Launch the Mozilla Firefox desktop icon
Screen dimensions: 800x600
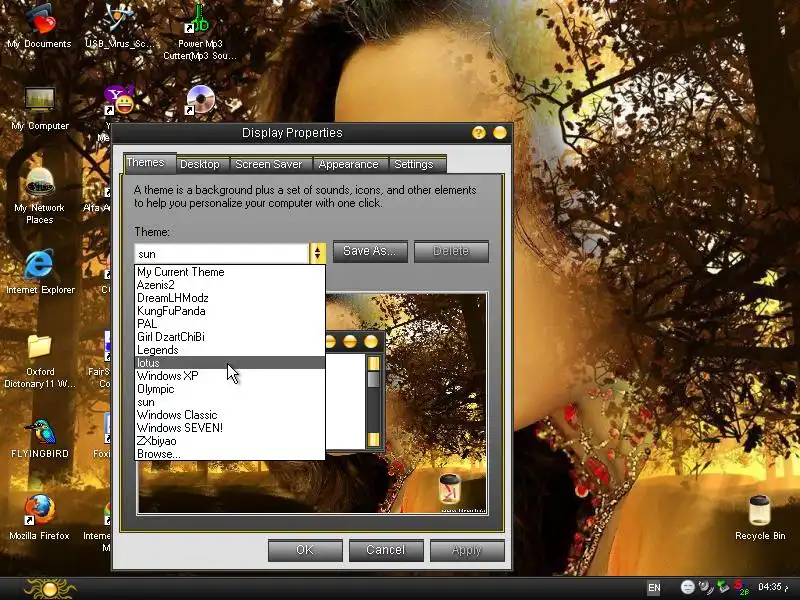pyautogui.click(x=40, y=517)
